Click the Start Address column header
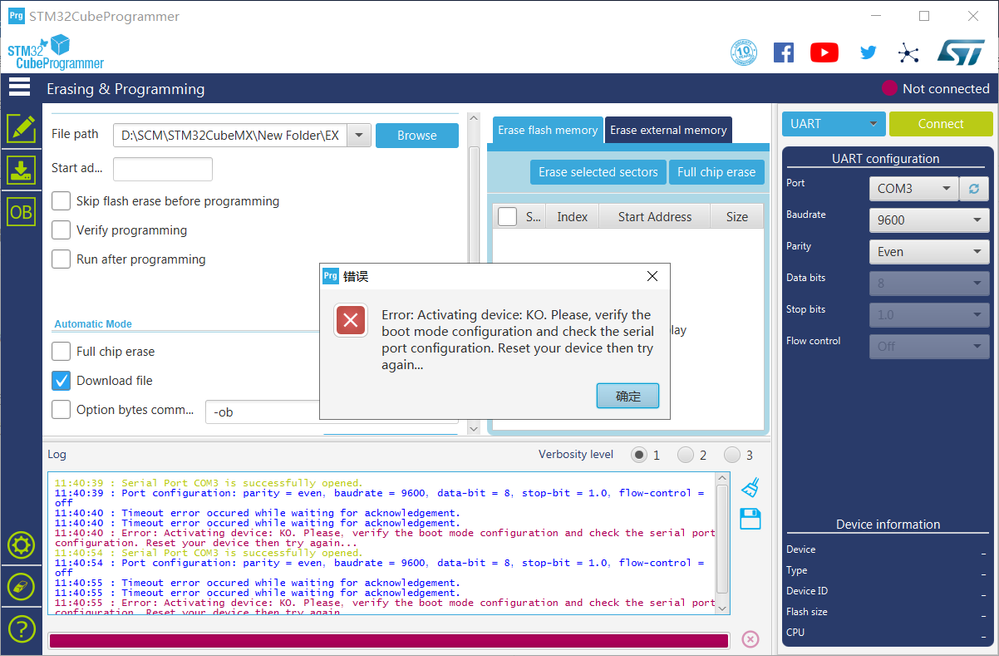 tap(654, 217)
